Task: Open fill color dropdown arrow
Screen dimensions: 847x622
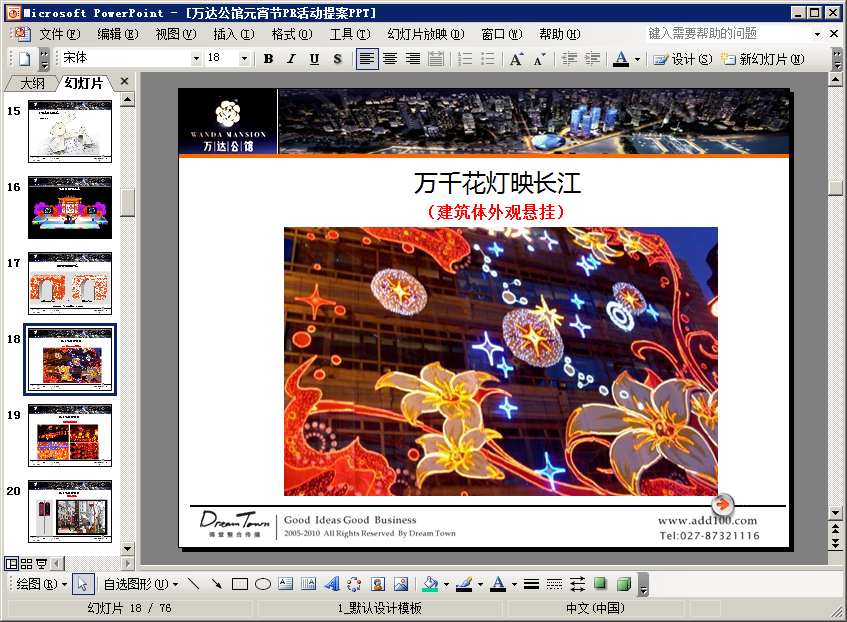Action: (x=446, y=584)
